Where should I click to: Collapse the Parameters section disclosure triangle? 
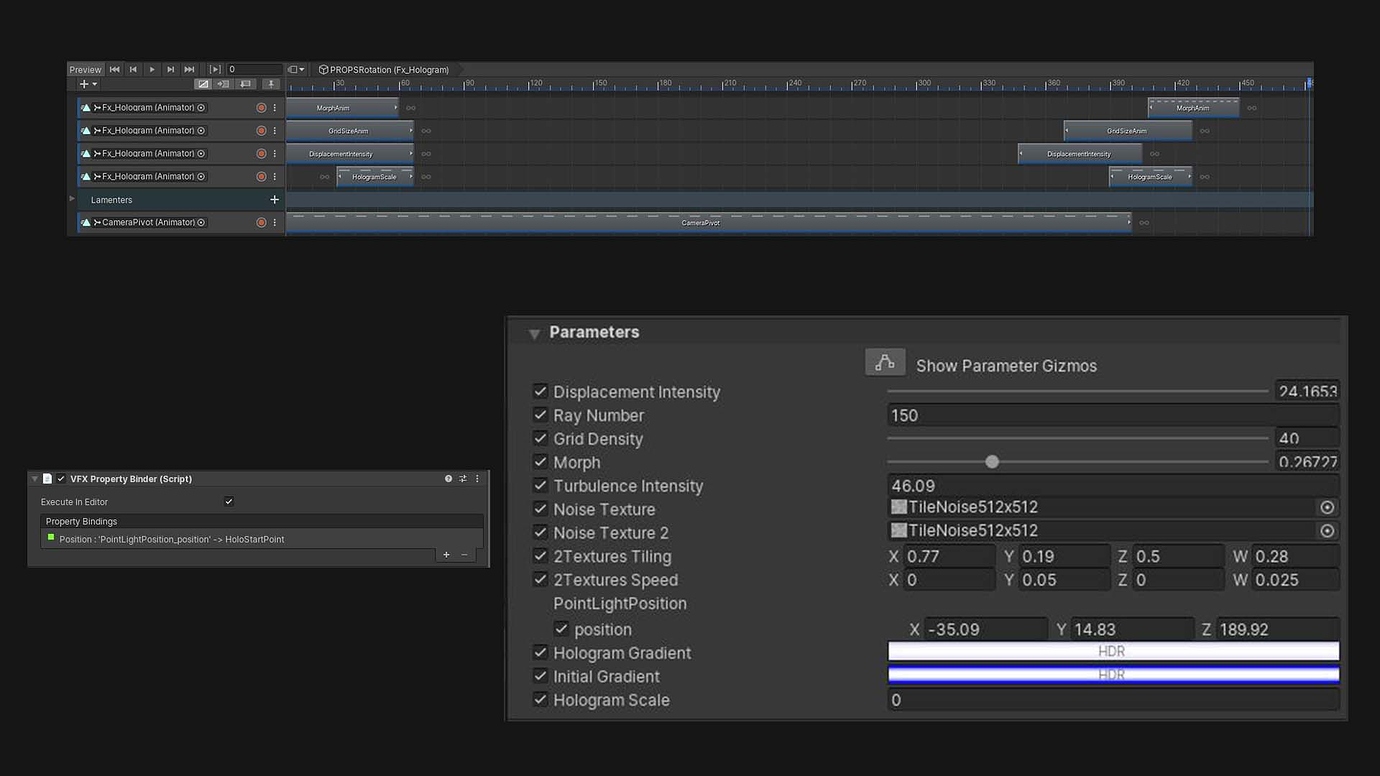534,333
